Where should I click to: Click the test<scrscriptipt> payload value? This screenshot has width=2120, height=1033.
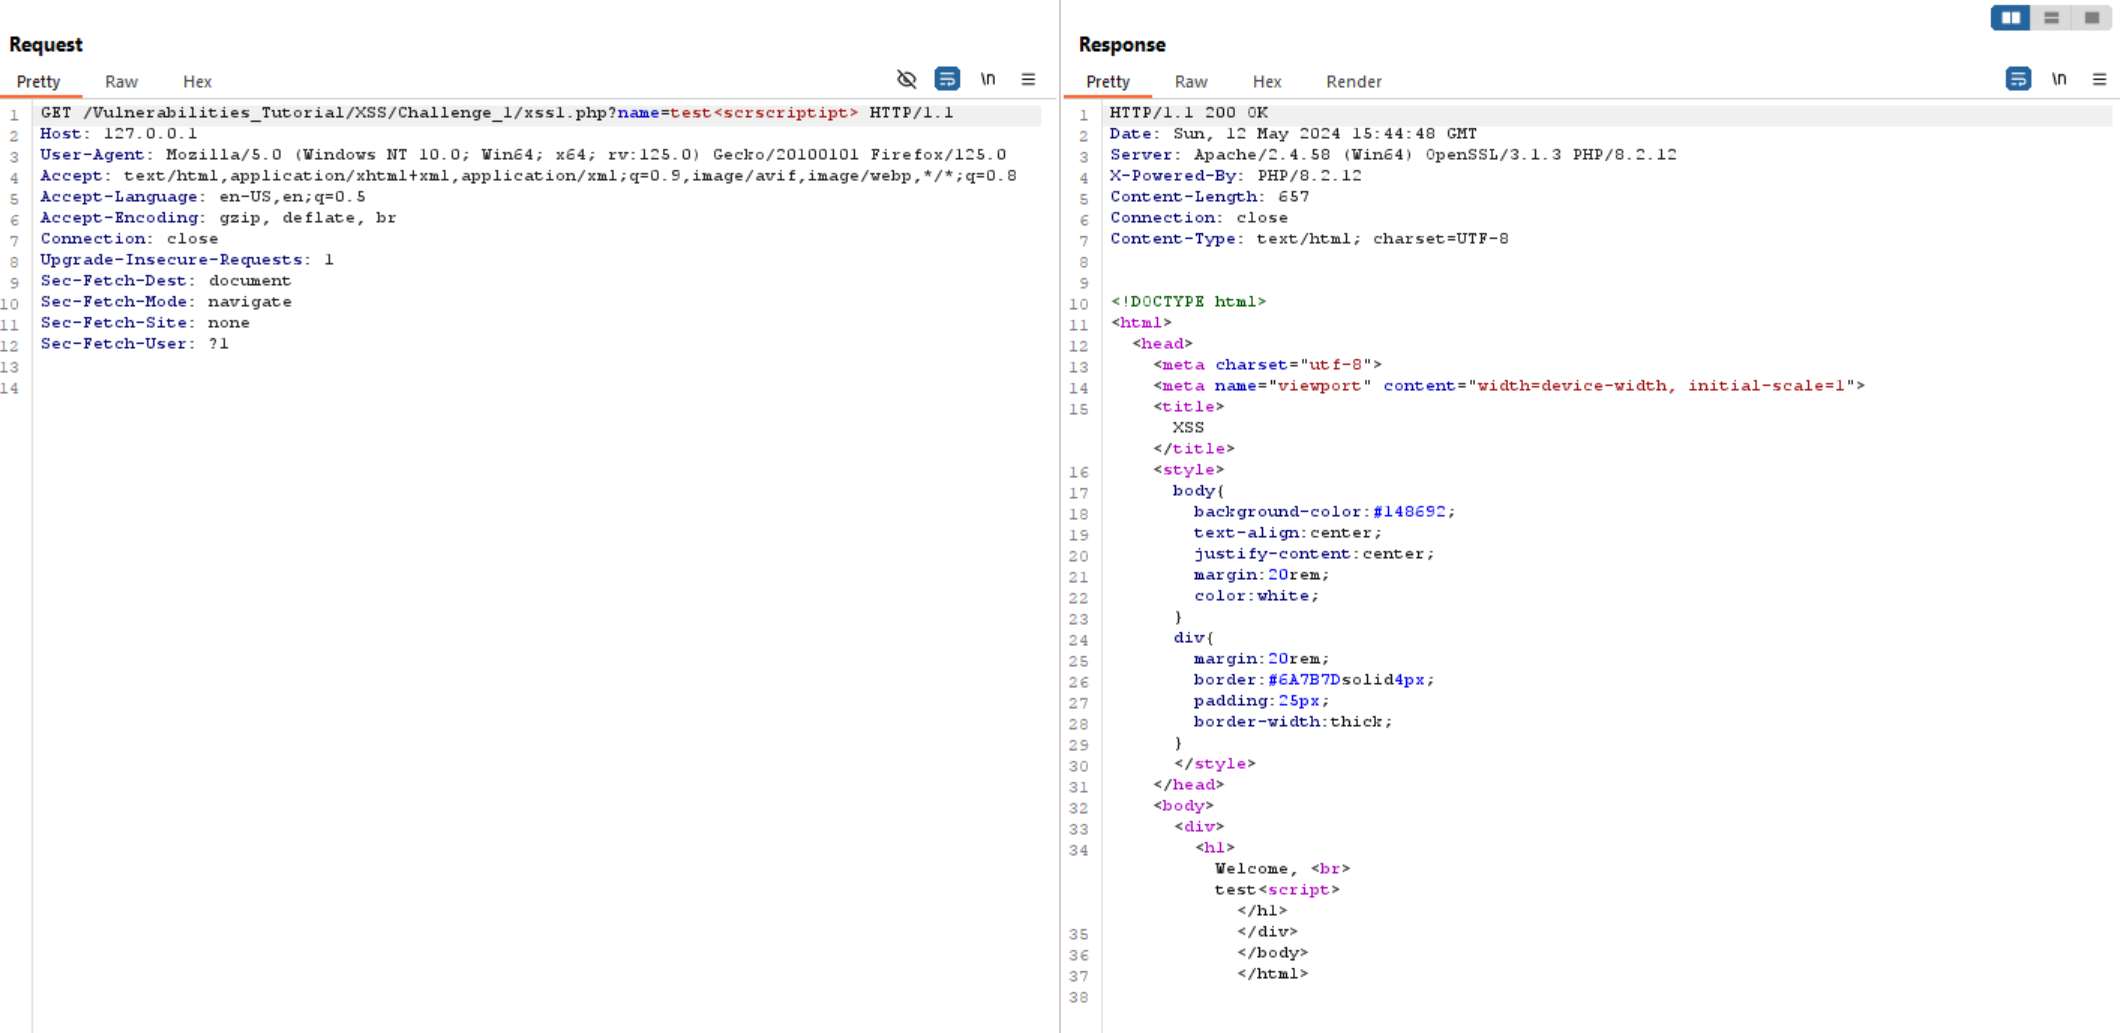tap(764, 113)
